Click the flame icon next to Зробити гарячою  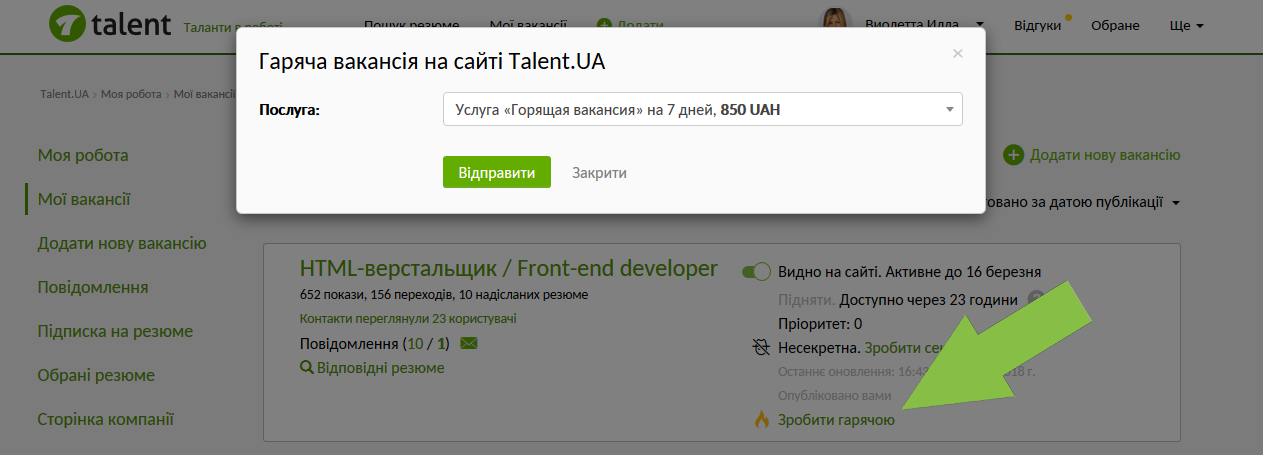[x=762, y=420]
